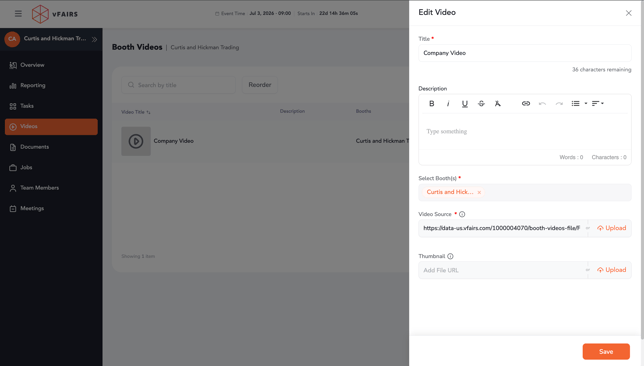This screenshot has height=366, width=644.
Task: Open Tasks in the sidebar
Action: (51, 106)
